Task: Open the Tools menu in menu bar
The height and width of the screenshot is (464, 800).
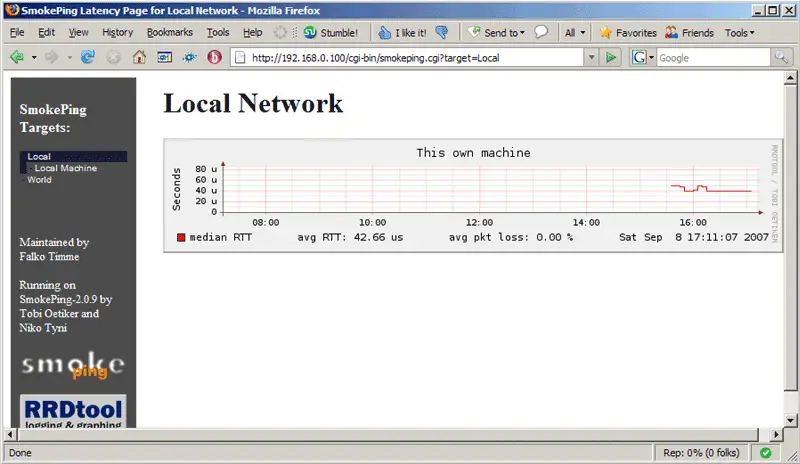Action: pos(218,32)
